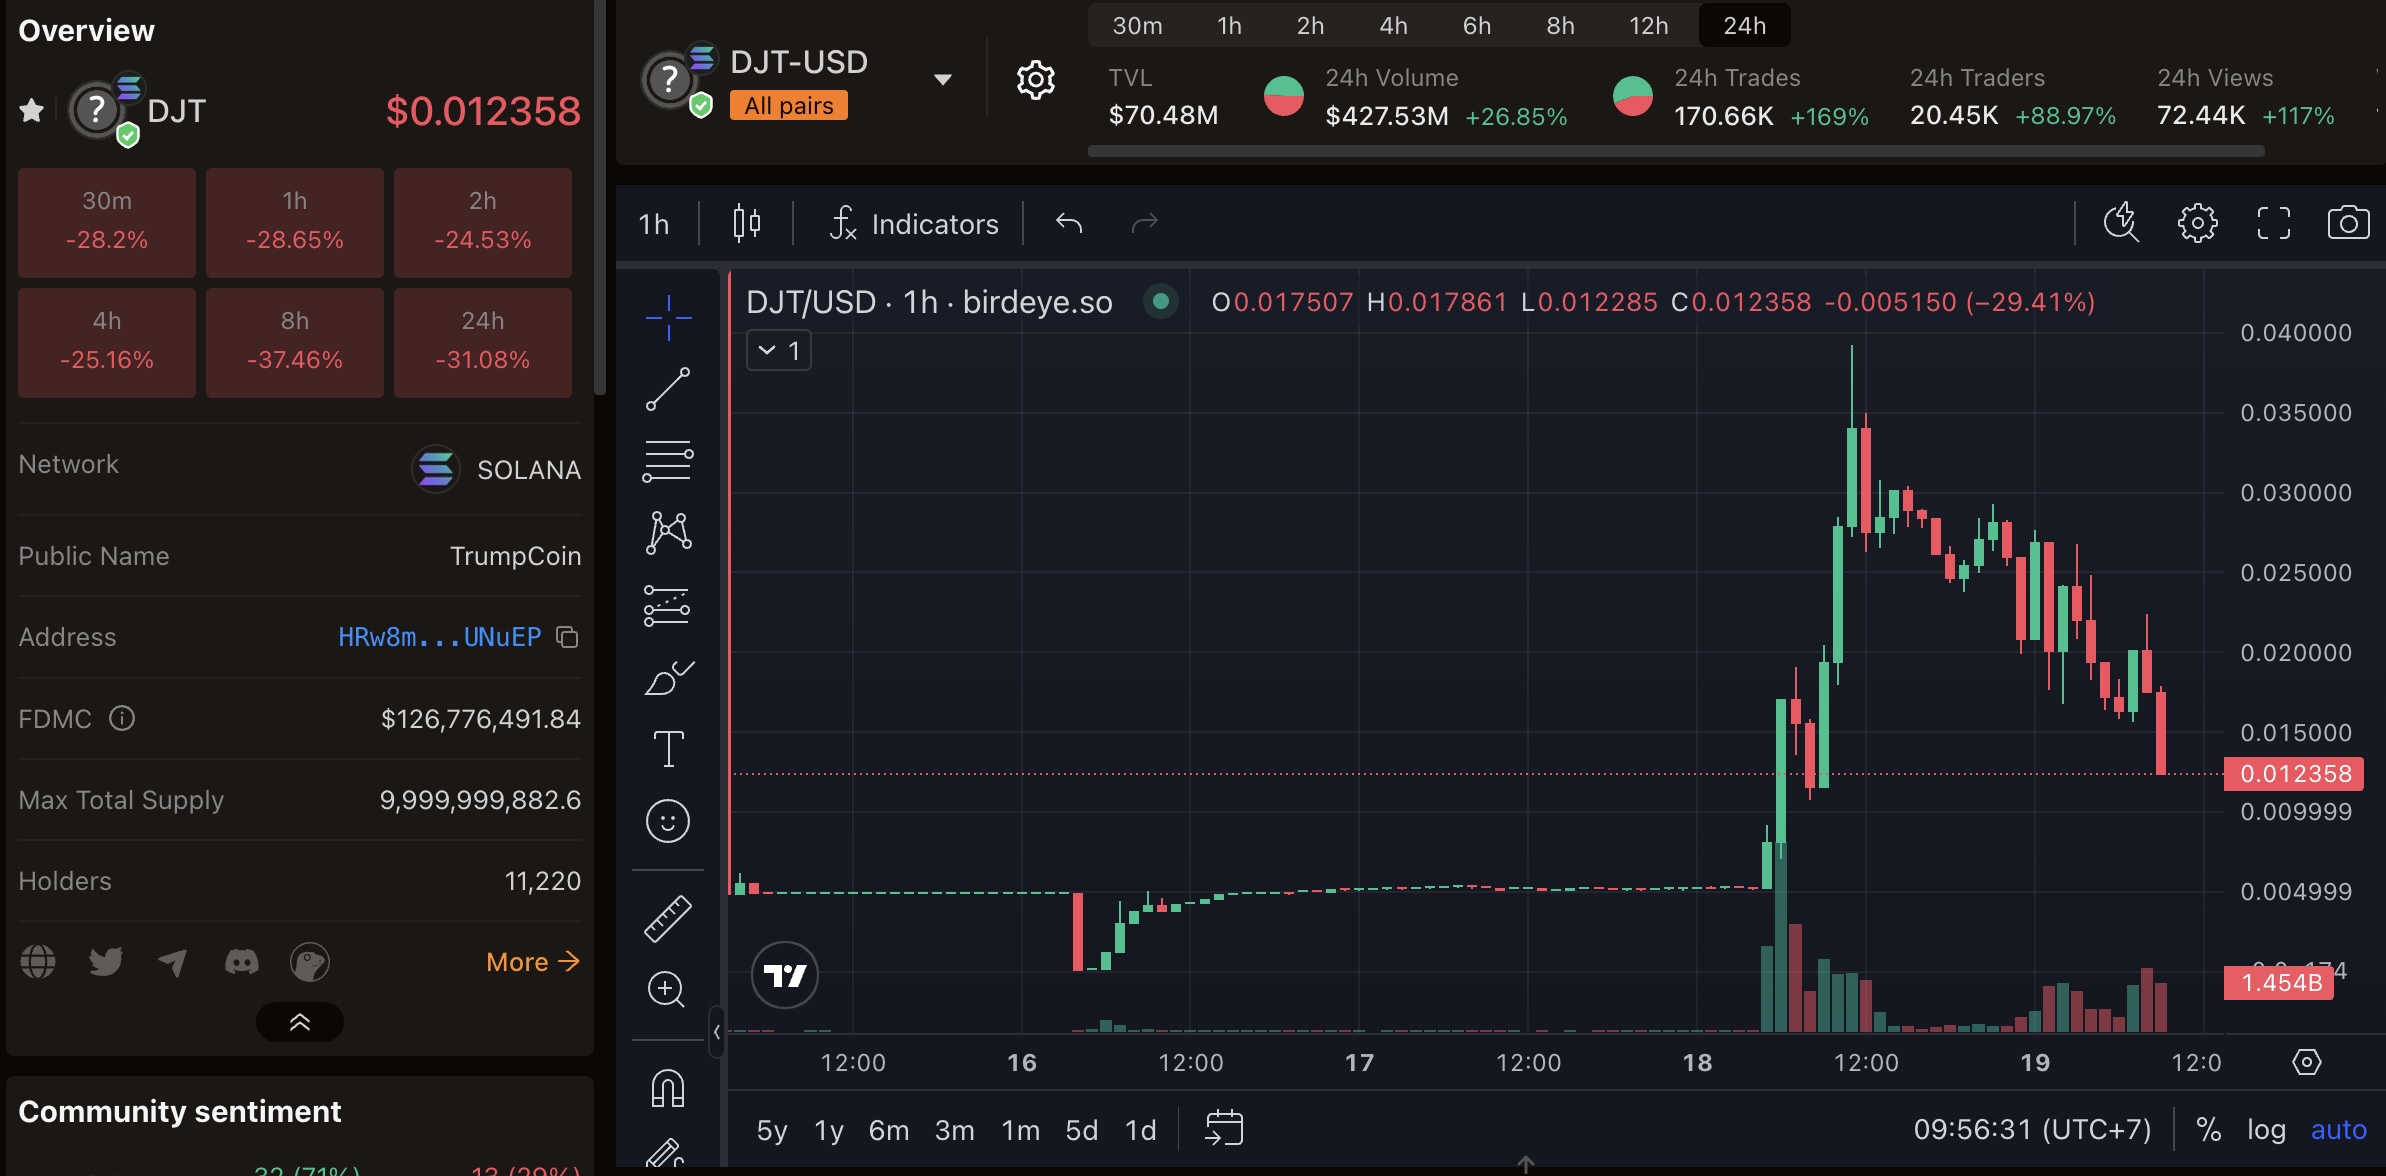Open the 1h chart interval selector
The width and height of the screenshot is (2386, 1176).
tap(654, 224)
